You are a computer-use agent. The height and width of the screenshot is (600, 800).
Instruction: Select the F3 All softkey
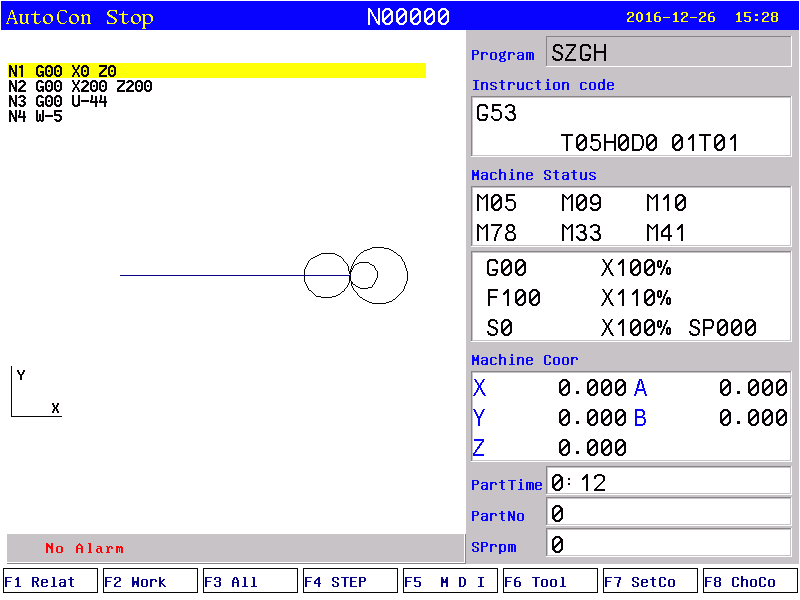(250, 581)
